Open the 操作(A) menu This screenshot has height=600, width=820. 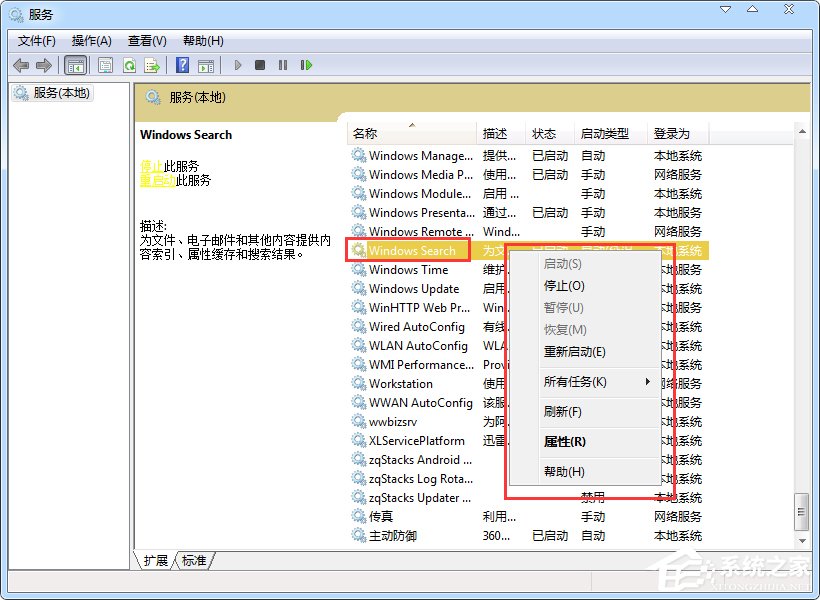coord(91,41)
